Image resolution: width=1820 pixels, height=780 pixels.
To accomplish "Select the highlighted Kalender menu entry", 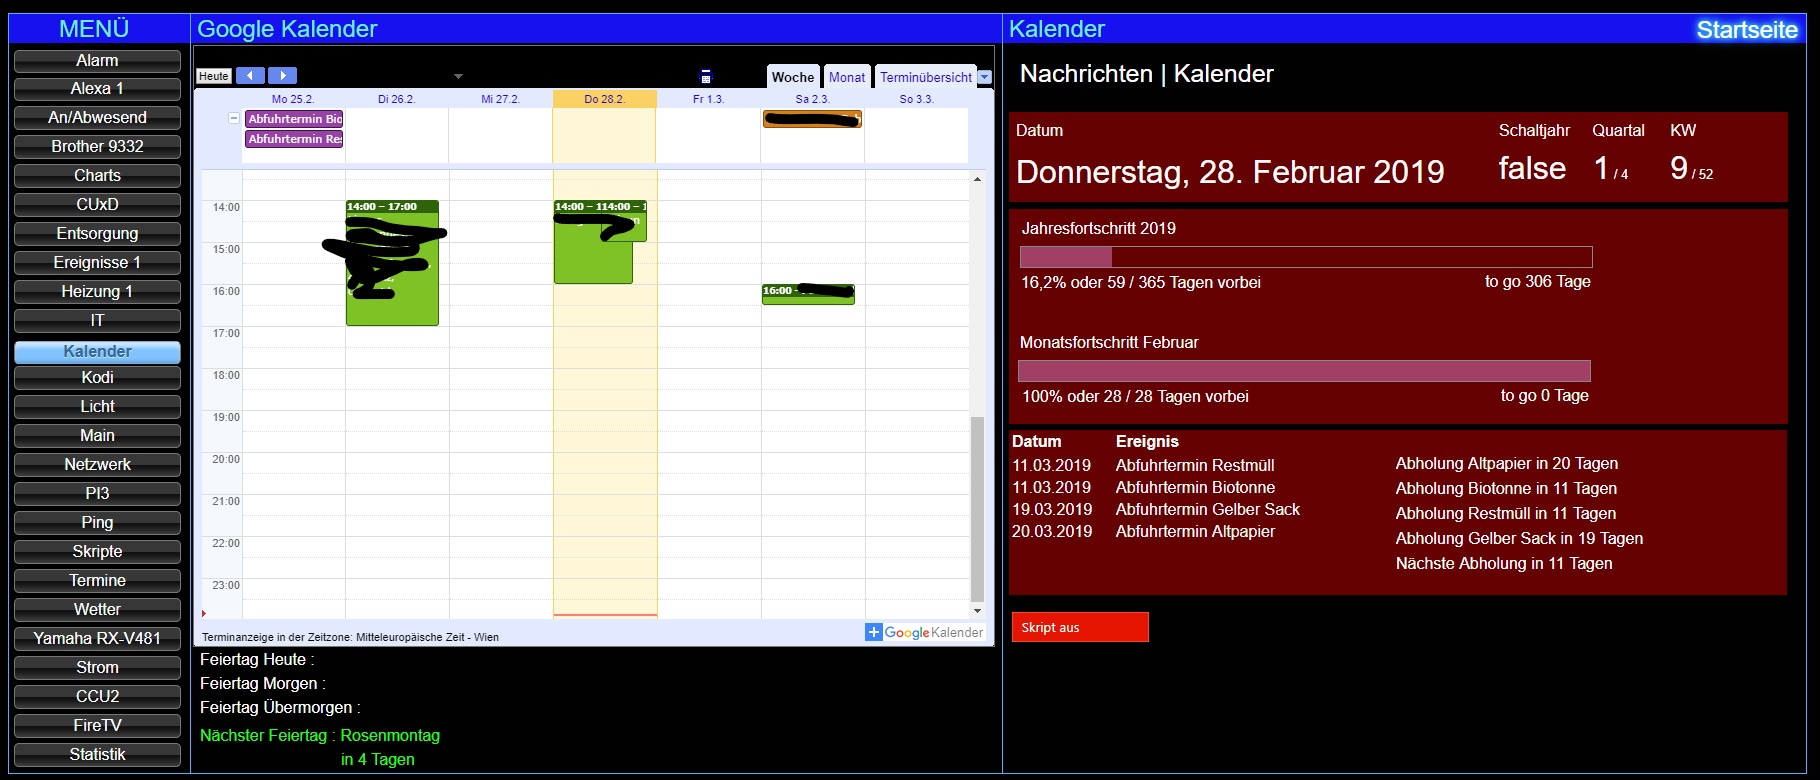I will tap(97, 352).
